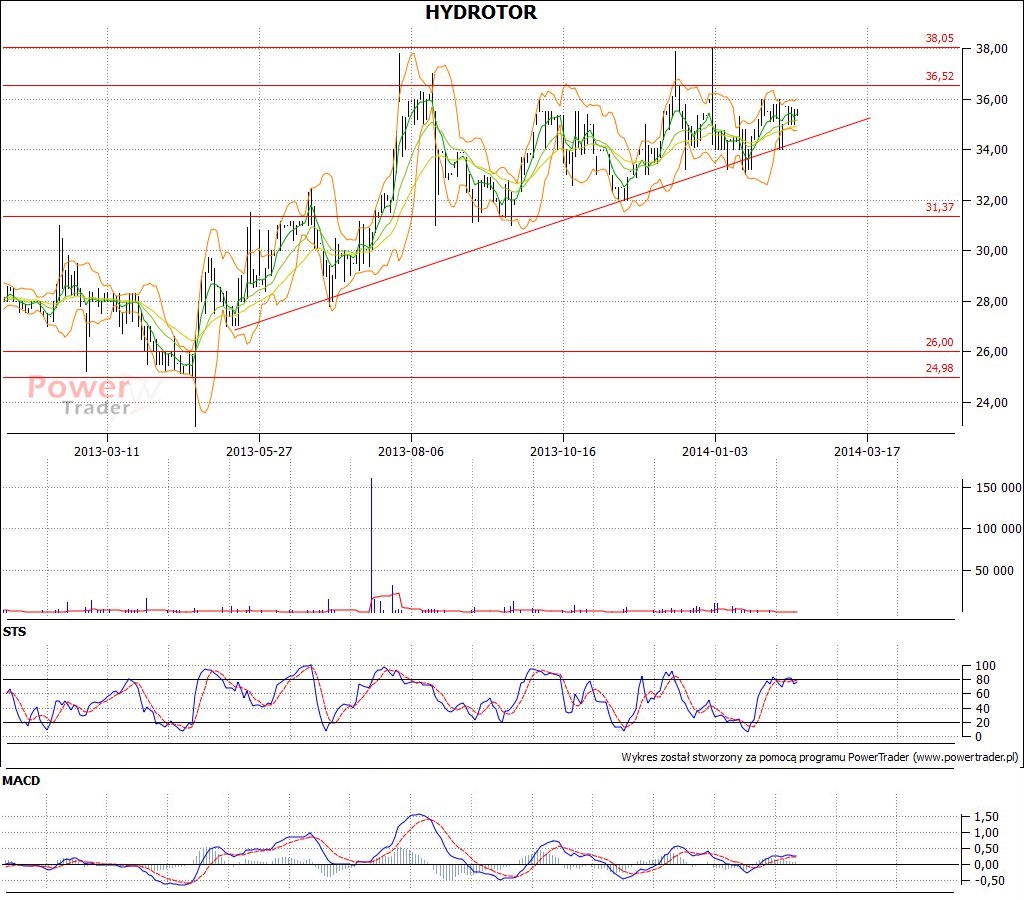Click the 100 000 volume axis value
The width and height of the screenshot is (1024, 900).
(x=998, y=529)
